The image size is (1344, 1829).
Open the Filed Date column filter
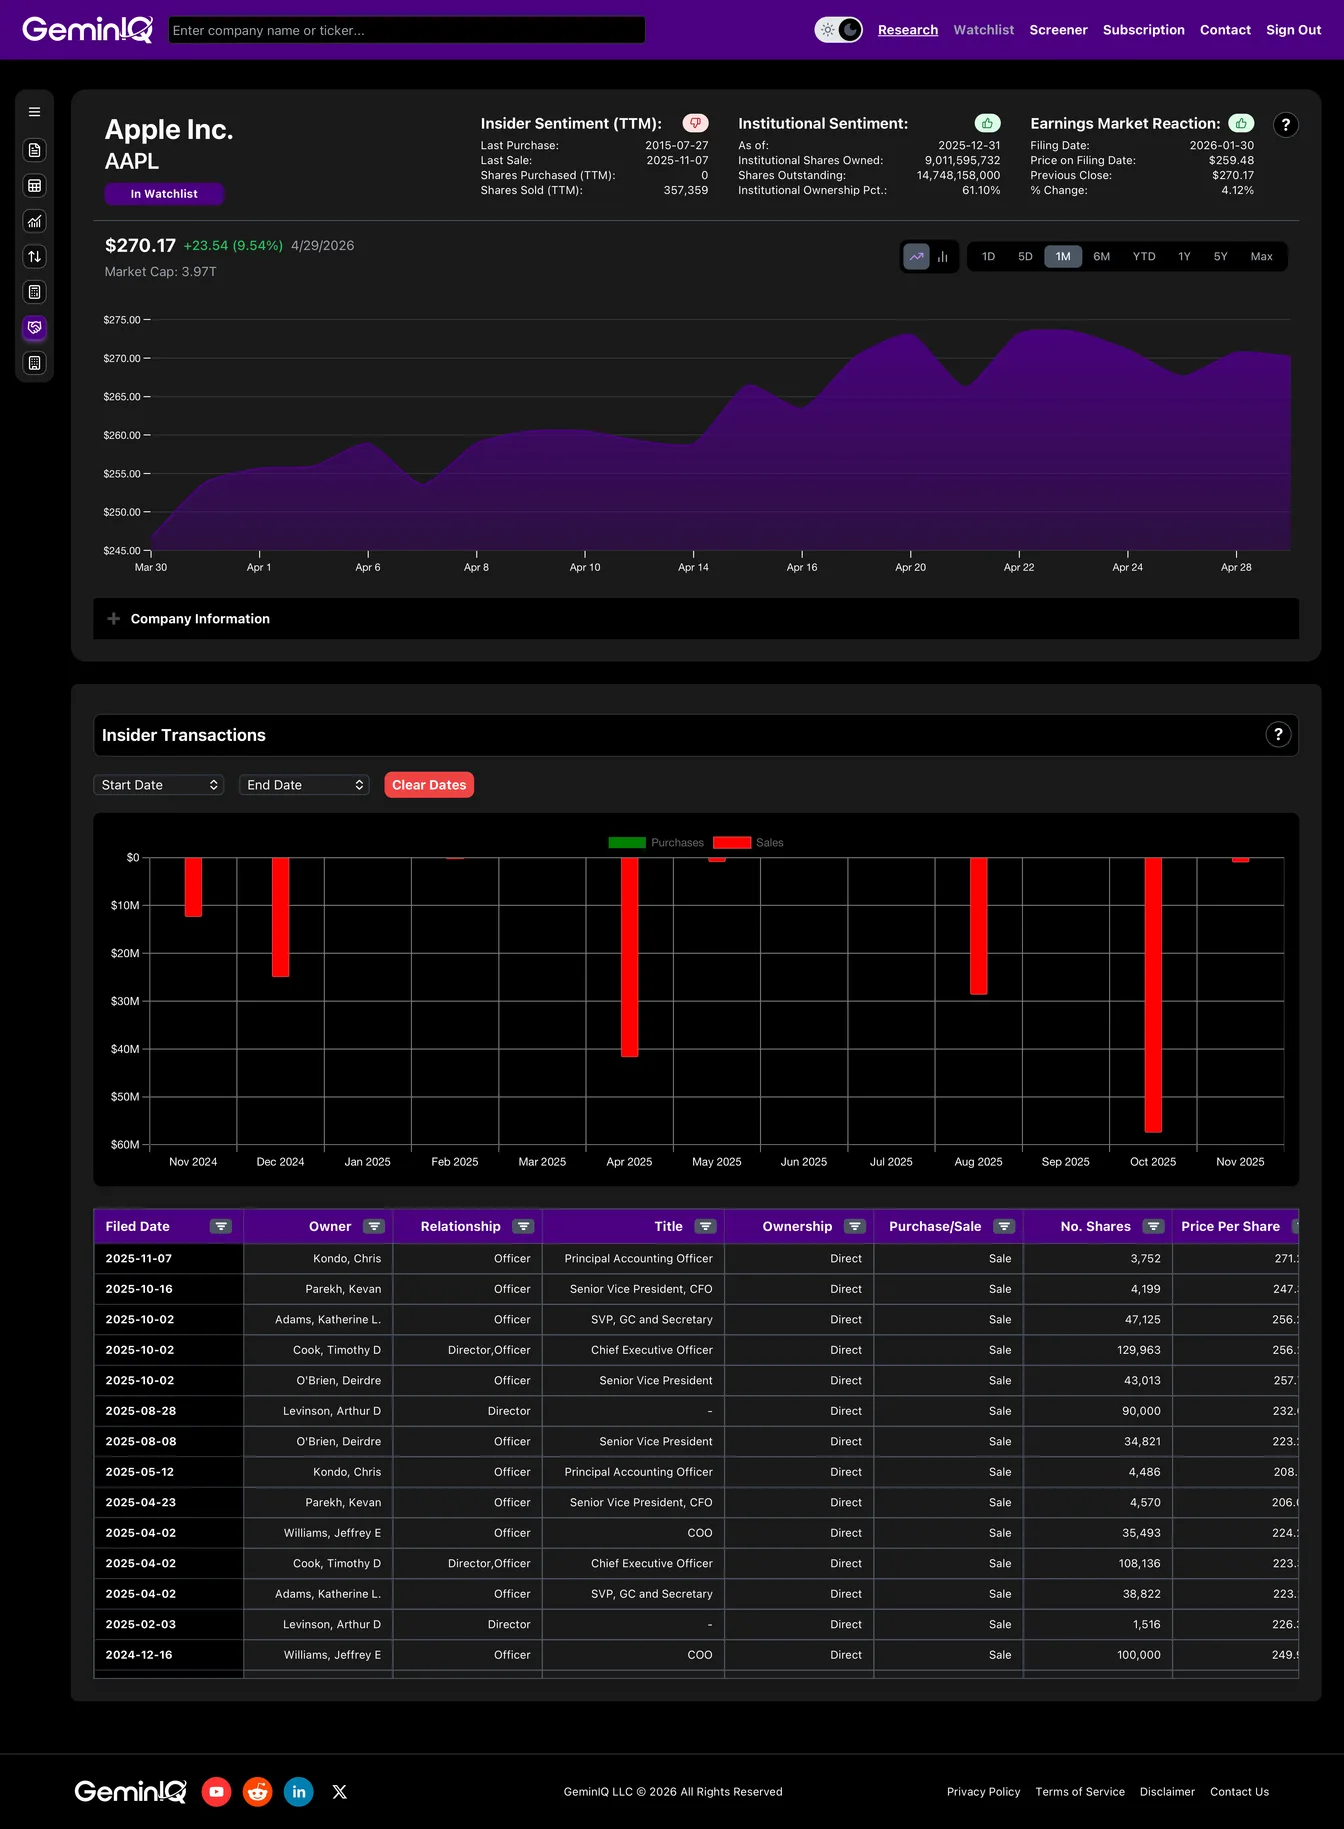click(221, 1227)
